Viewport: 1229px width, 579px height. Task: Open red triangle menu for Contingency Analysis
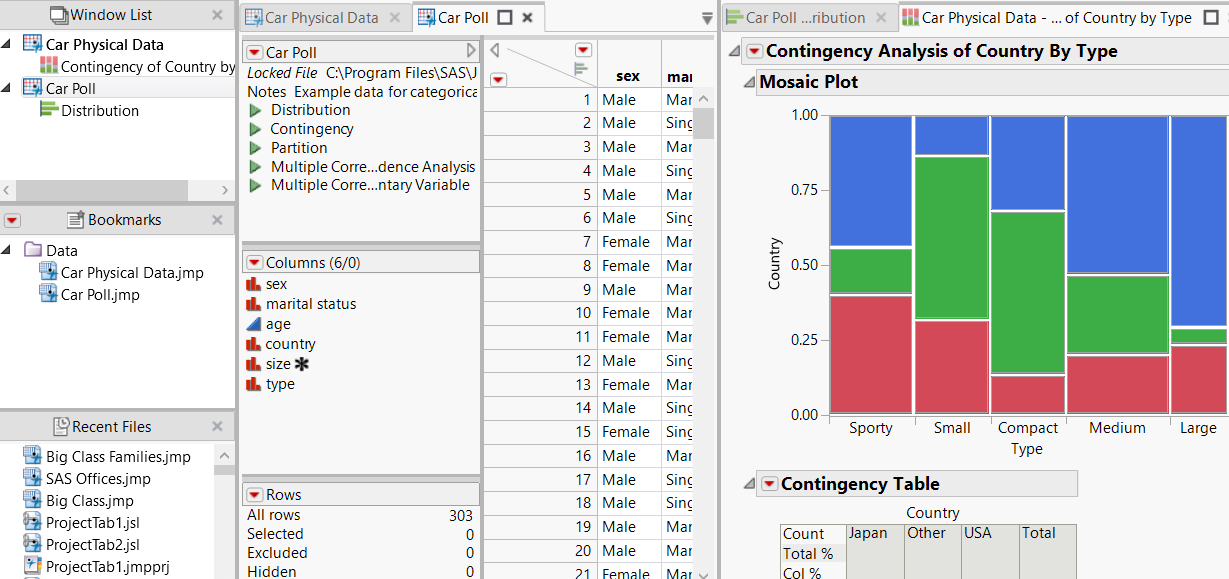tap(754, 51)
